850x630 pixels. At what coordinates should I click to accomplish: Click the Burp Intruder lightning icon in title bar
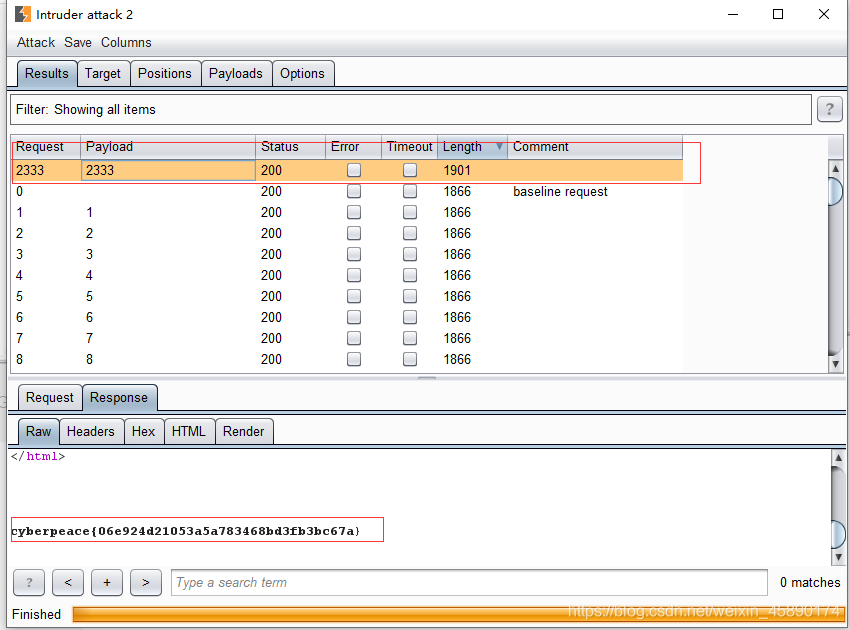pyautogui.click(x=23, y=14)
